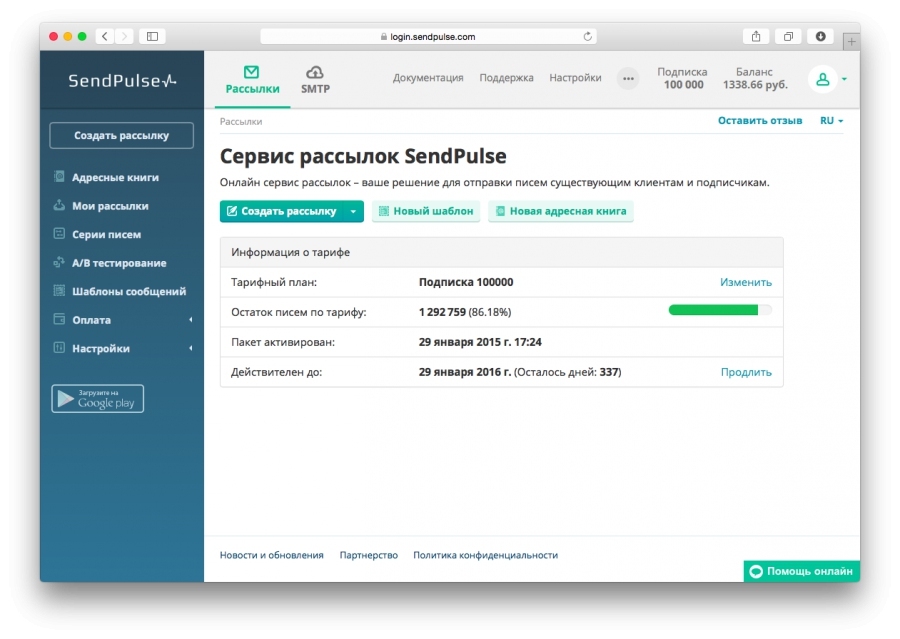Click the three-dots more options icon
The image size is (900, 639).
pyautogui.click(x=629, y=79)
